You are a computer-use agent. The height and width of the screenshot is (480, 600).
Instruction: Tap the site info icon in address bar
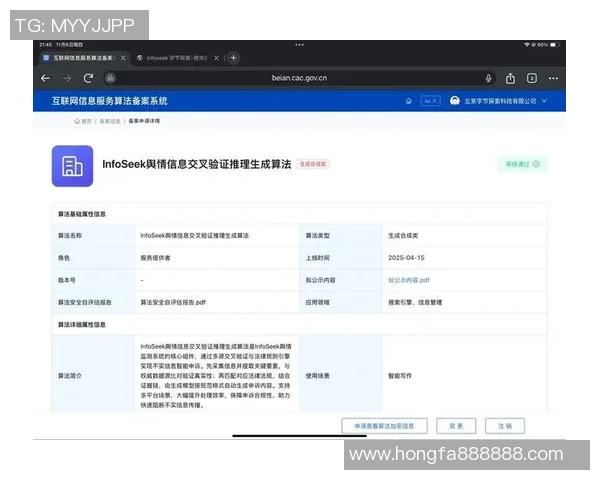[110, 78]
